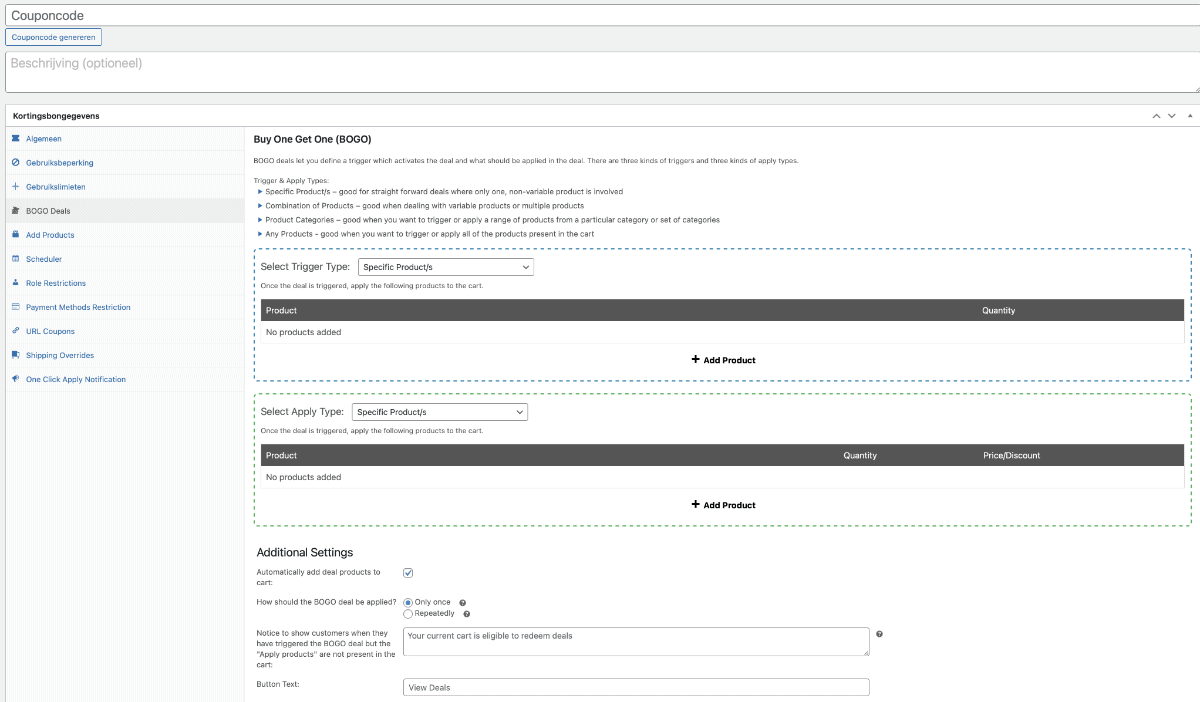This screenshot has width=1200, height=702.
Task: Click help icon beside the notice textarea
Action: pyautogui.click(x=879, y=634)
